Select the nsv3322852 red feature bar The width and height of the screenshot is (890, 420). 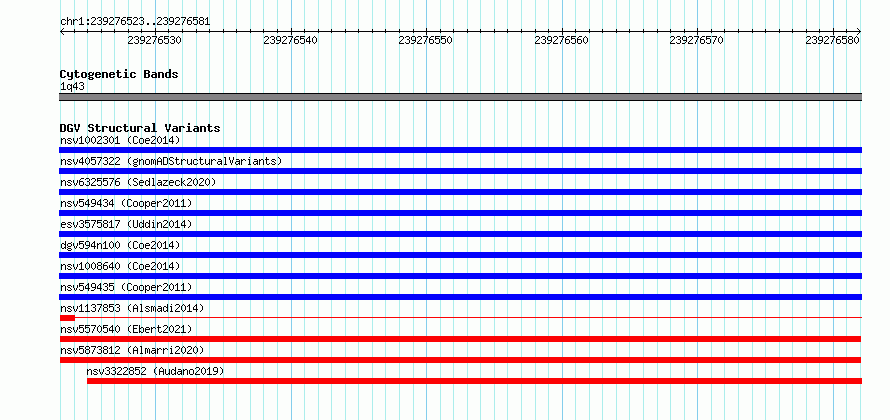(x=474, y=381)
